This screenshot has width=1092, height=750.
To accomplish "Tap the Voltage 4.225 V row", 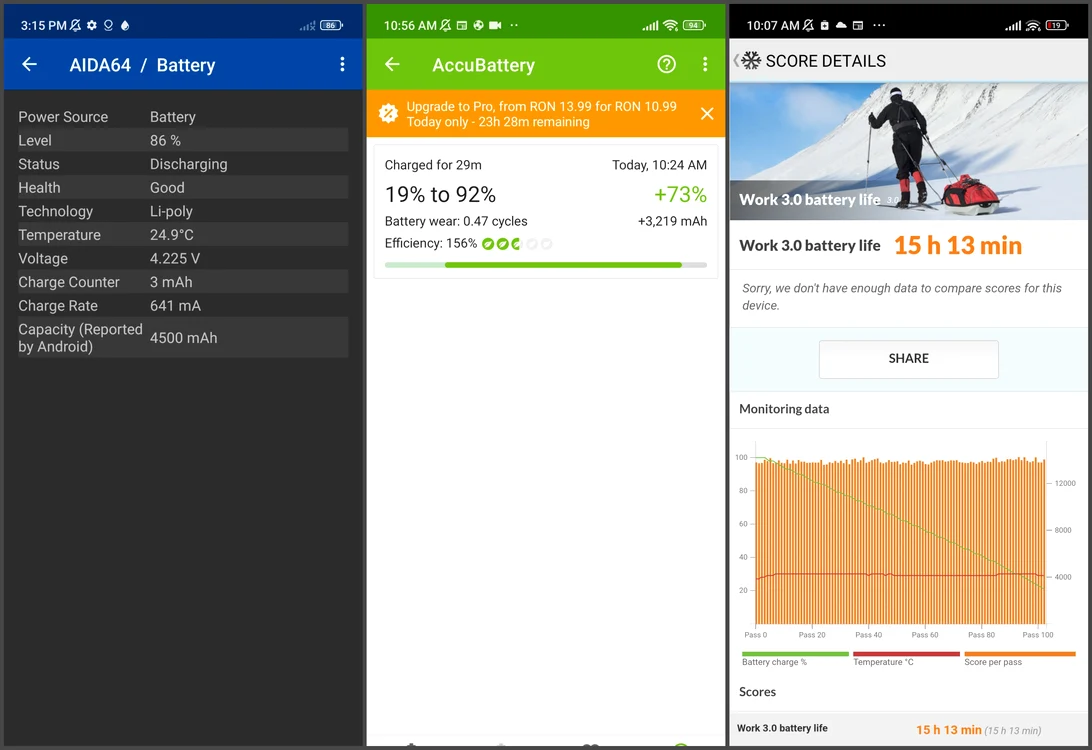I will point(182,259).
